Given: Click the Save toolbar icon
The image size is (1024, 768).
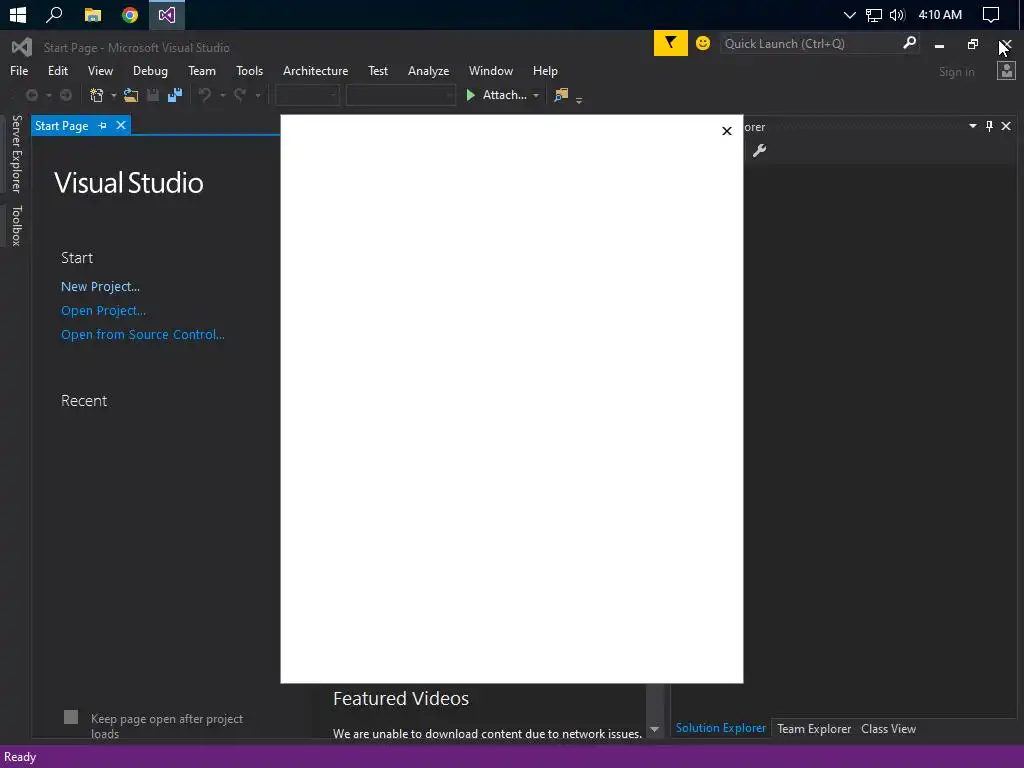Looking at the screenshot, I should tap(153, 95).
